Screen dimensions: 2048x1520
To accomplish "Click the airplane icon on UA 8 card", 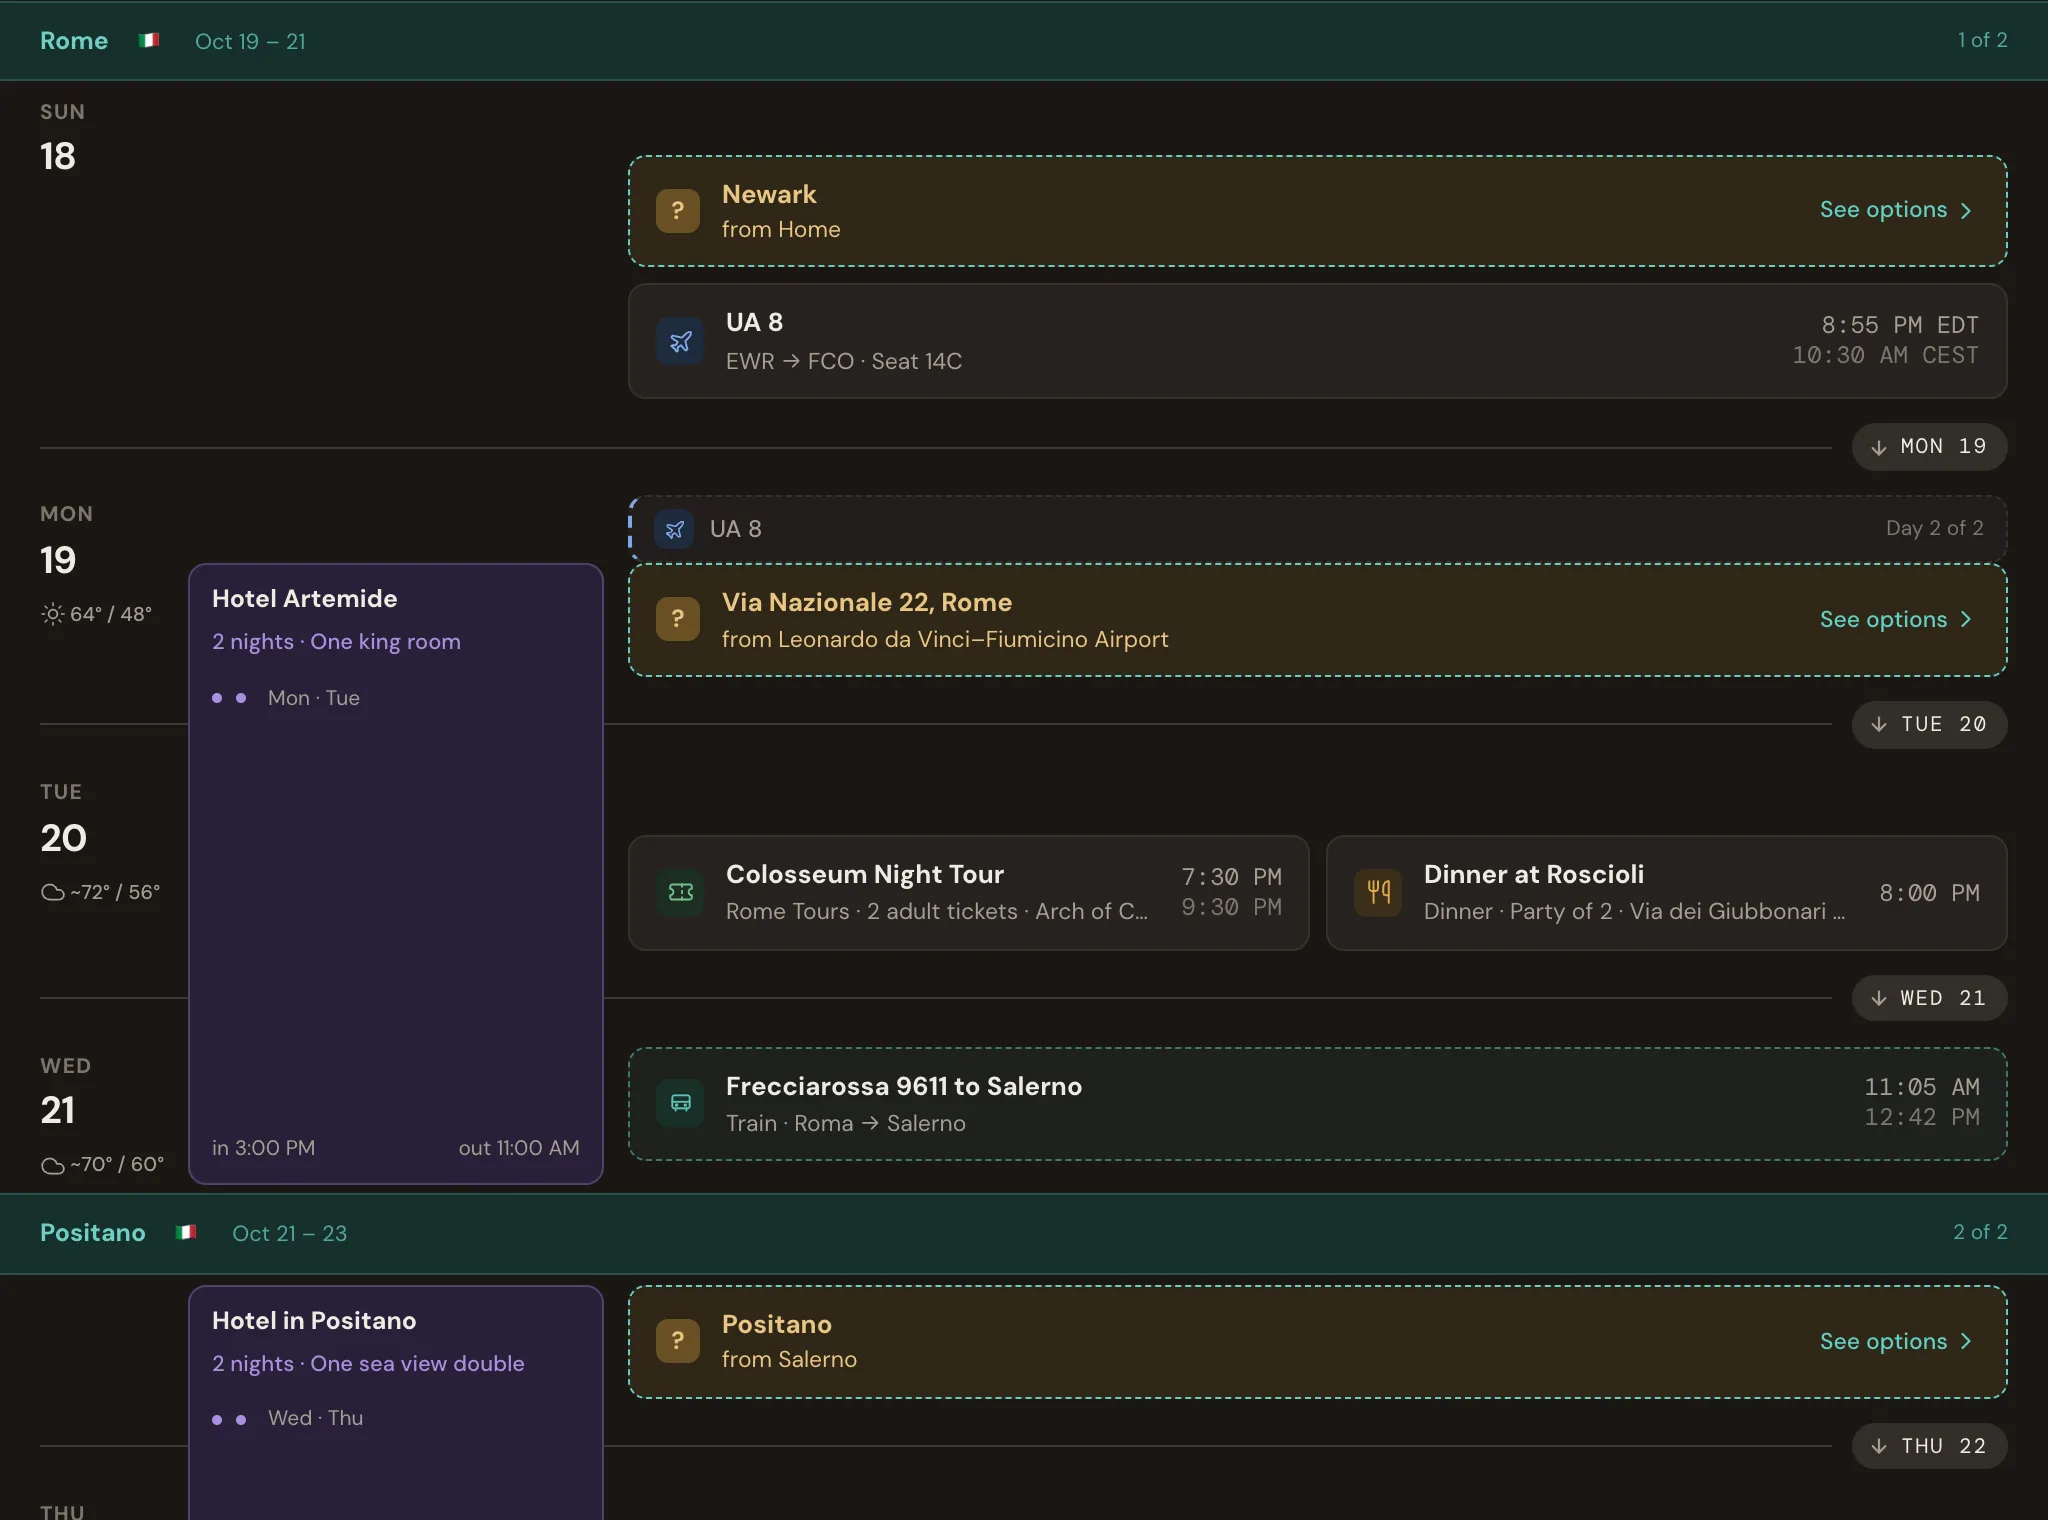I will [680, 342].
